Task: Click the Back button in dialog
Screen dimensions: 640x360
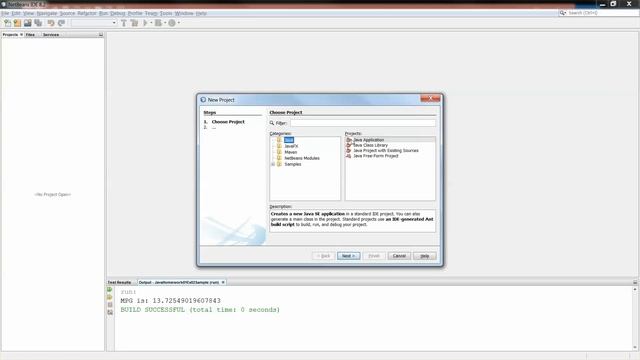Action: pos(324,256)
